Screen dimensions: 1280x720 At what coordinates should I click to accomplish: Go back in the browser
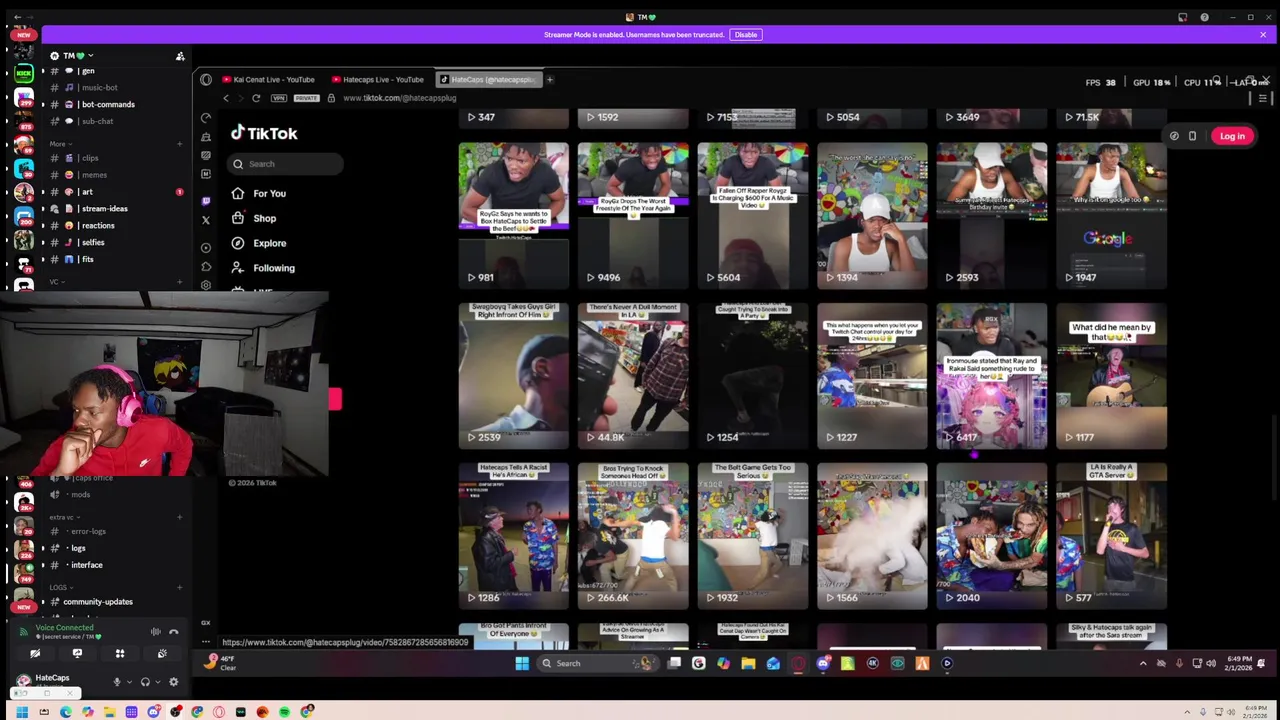(x=226, y=98)
